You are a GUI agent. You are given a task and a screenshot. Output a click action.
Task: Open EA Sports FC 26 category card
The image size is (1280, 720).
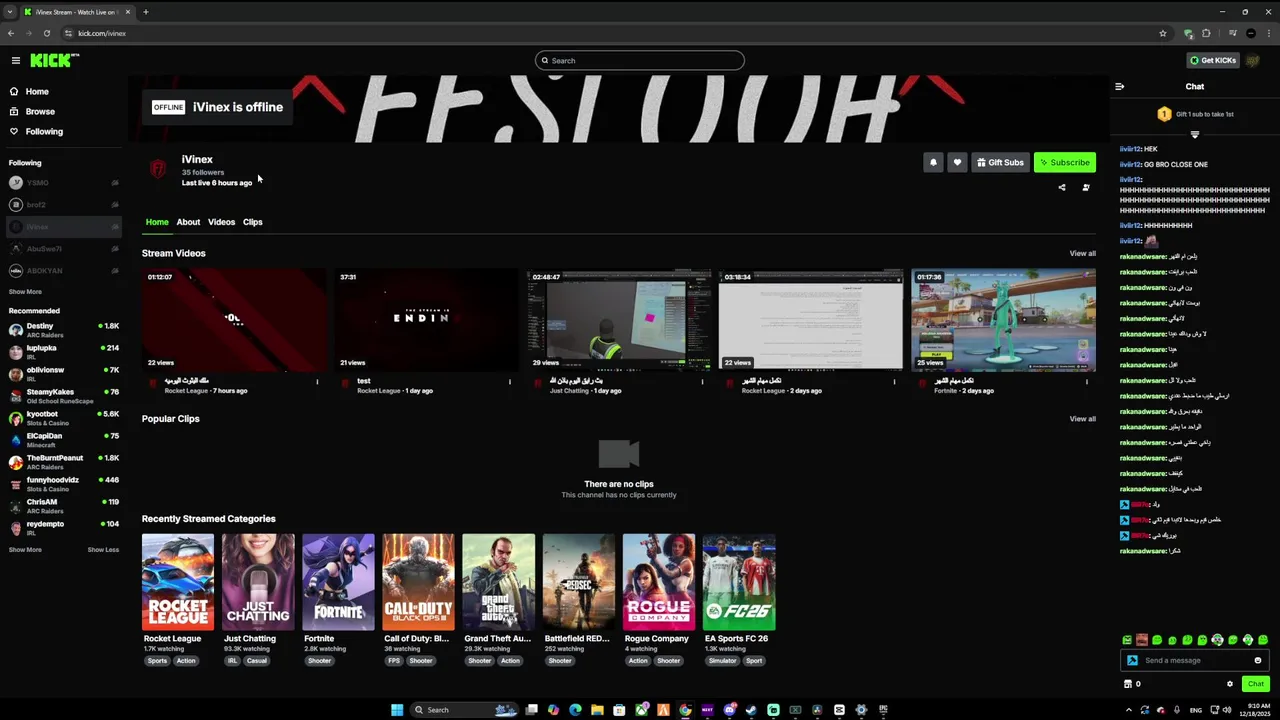click(x=739, y=582)
